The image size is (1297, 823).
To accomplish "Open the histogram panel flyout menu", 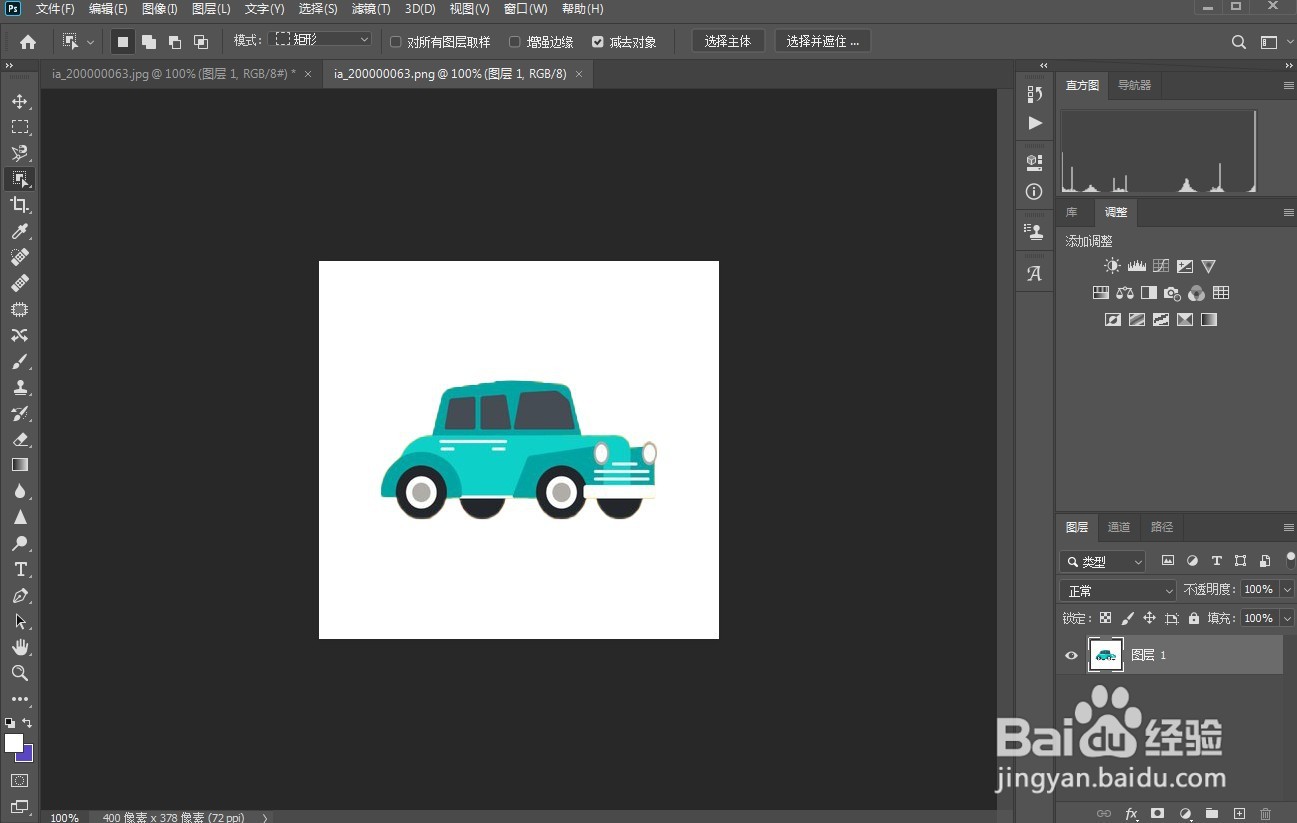I will click(x=1289, y=86).
